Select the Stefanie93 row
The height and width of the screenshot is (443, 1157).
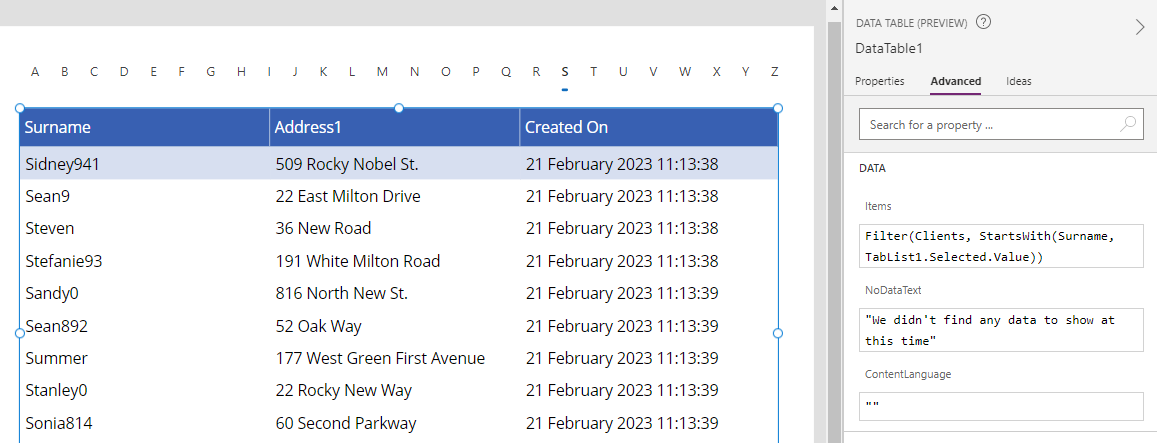point(64,261)
